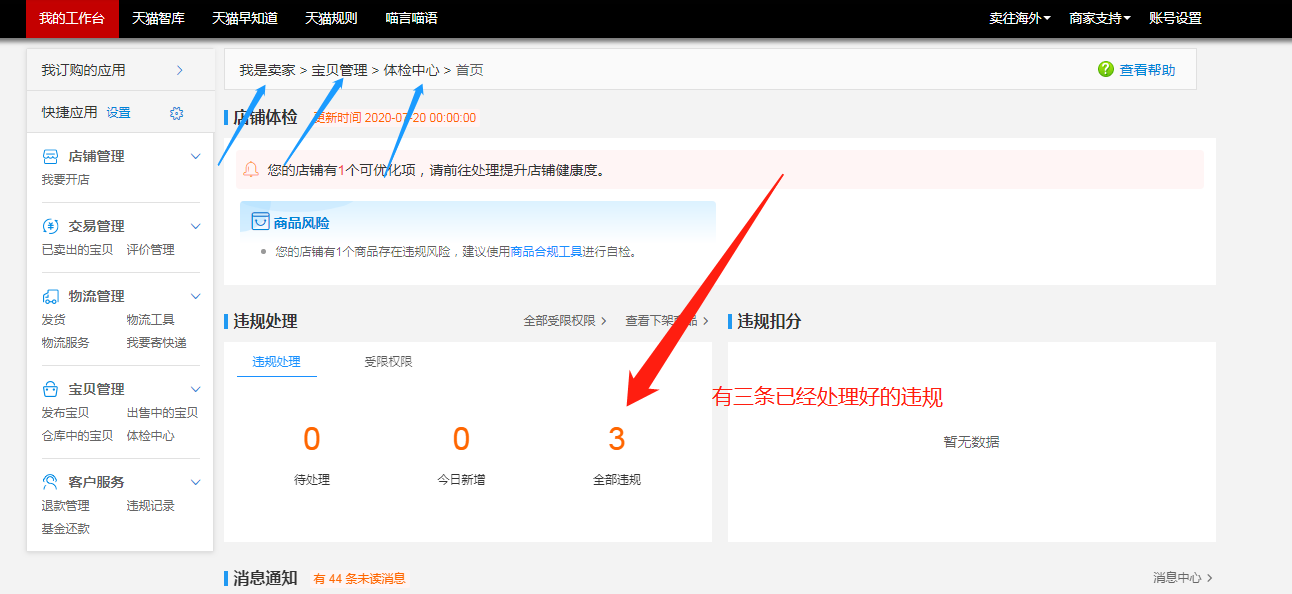Screen dimensions: 1292x594
Task: Click the green question mark help icon
Action: click(x=1105, y=69)
